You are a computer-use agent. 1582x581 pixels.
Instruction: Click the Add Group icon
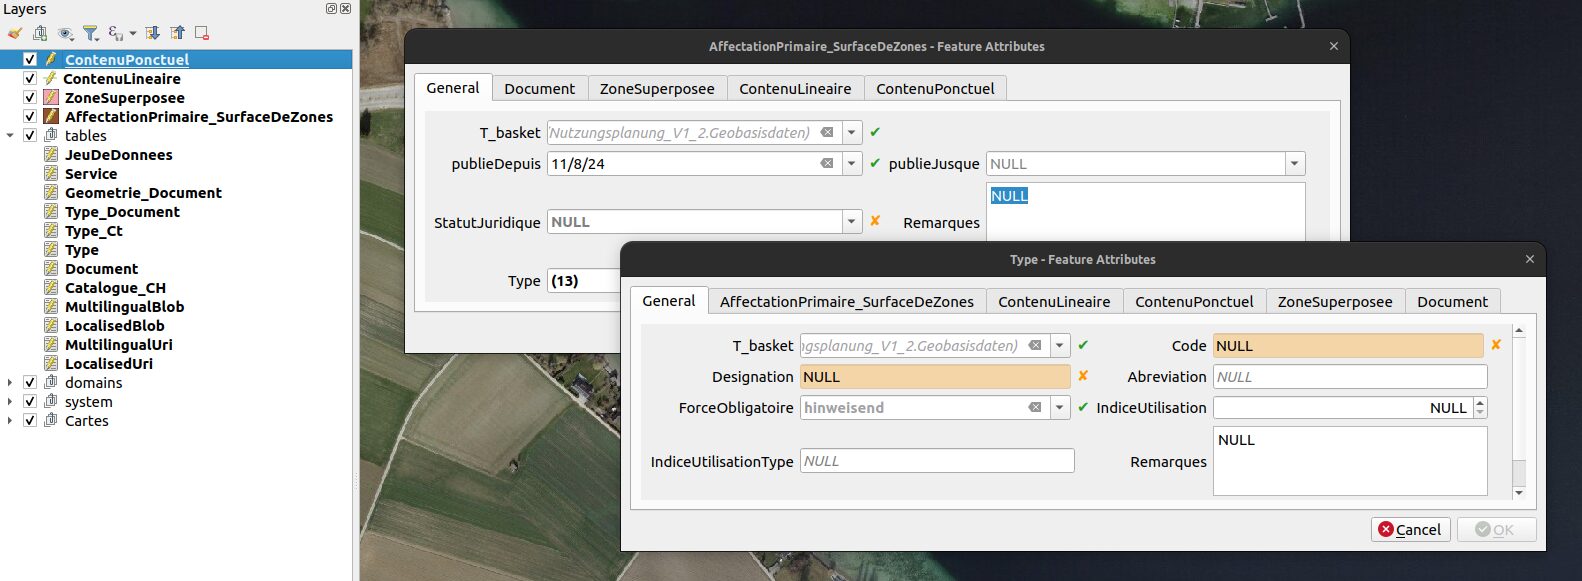coord(40,33)
